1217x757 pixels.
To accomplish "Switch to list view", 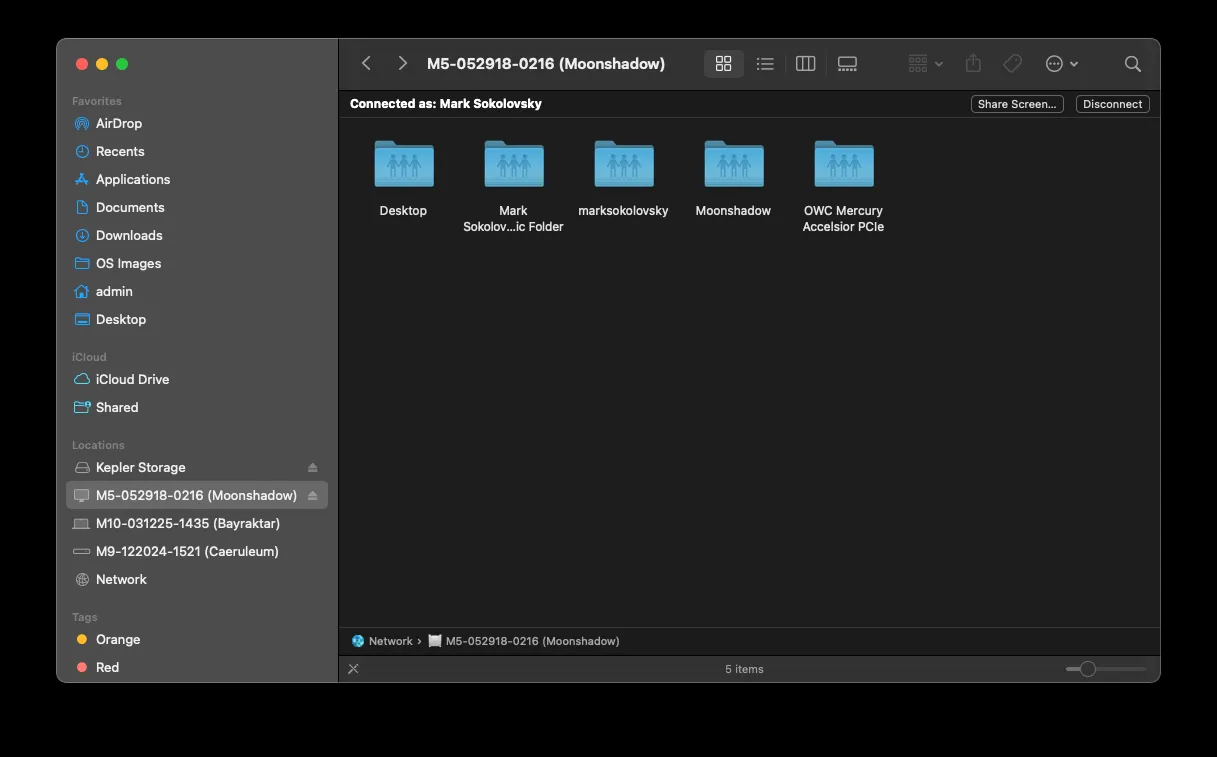I will click(764, 63).
